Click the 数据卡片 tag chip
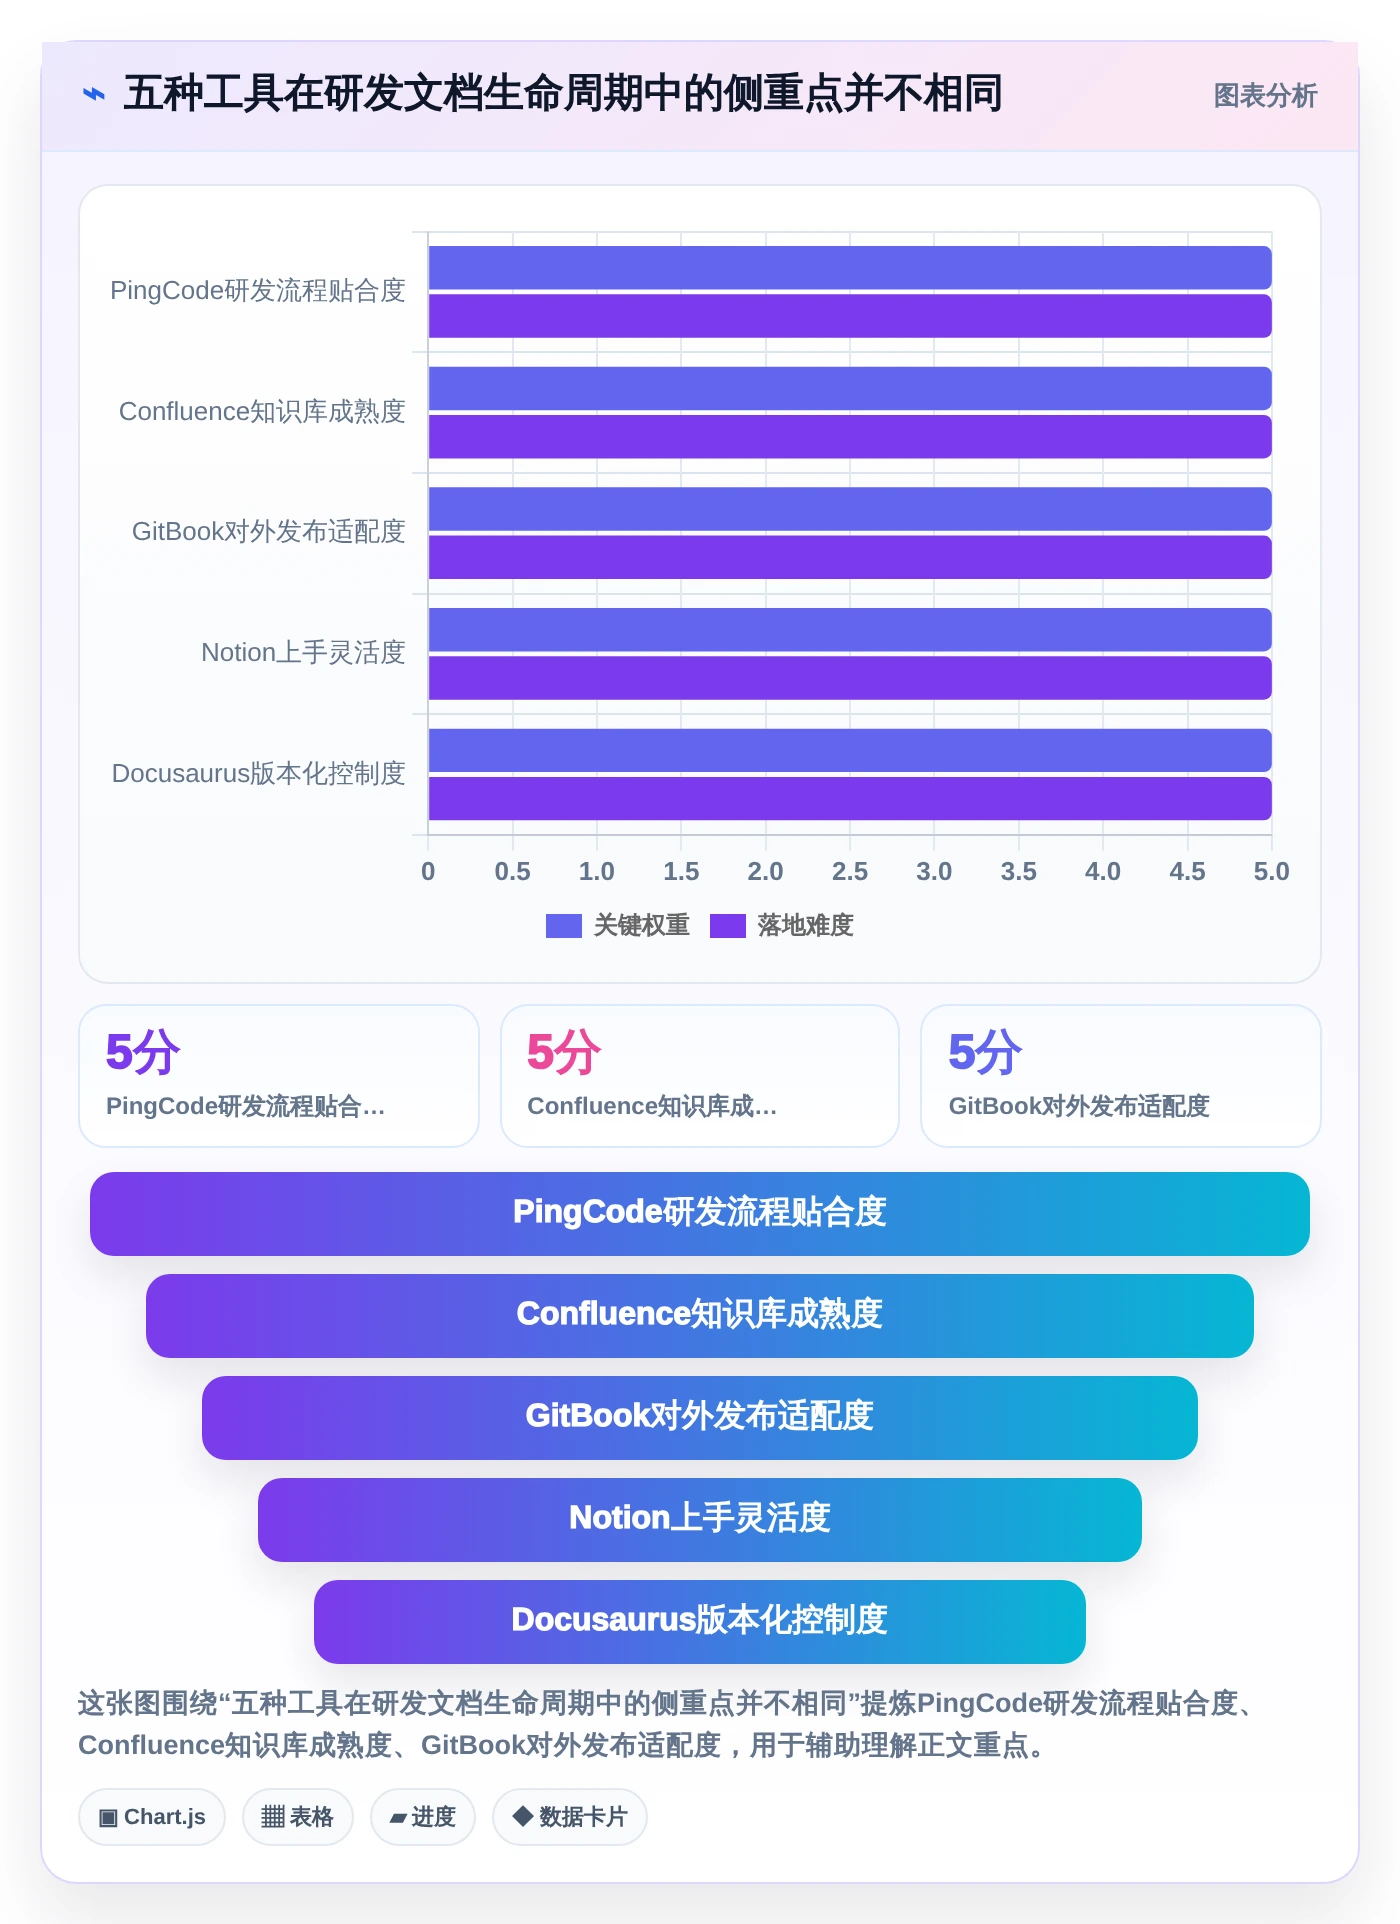This screenshot has width=1400, height=1924. pos(570,1817)
